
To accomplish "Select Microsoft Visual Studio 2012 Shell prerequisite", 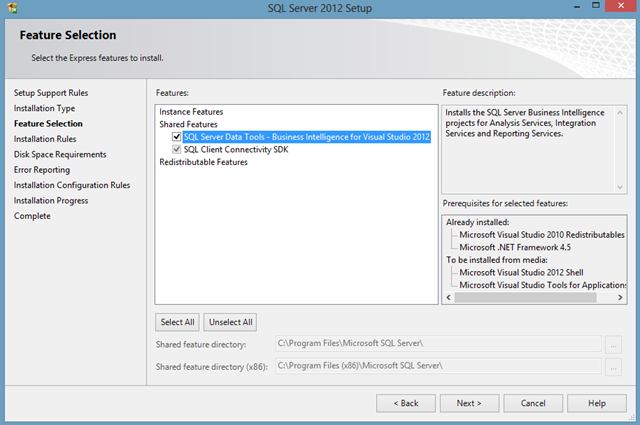I will pyautogui.click(x=521, y=272).
